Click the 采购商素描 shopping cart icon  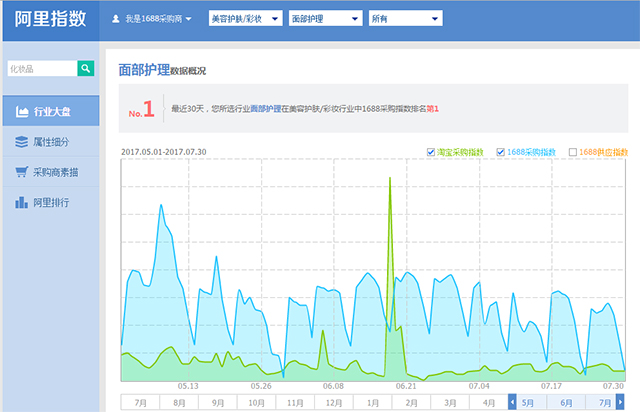pos(22,172)
